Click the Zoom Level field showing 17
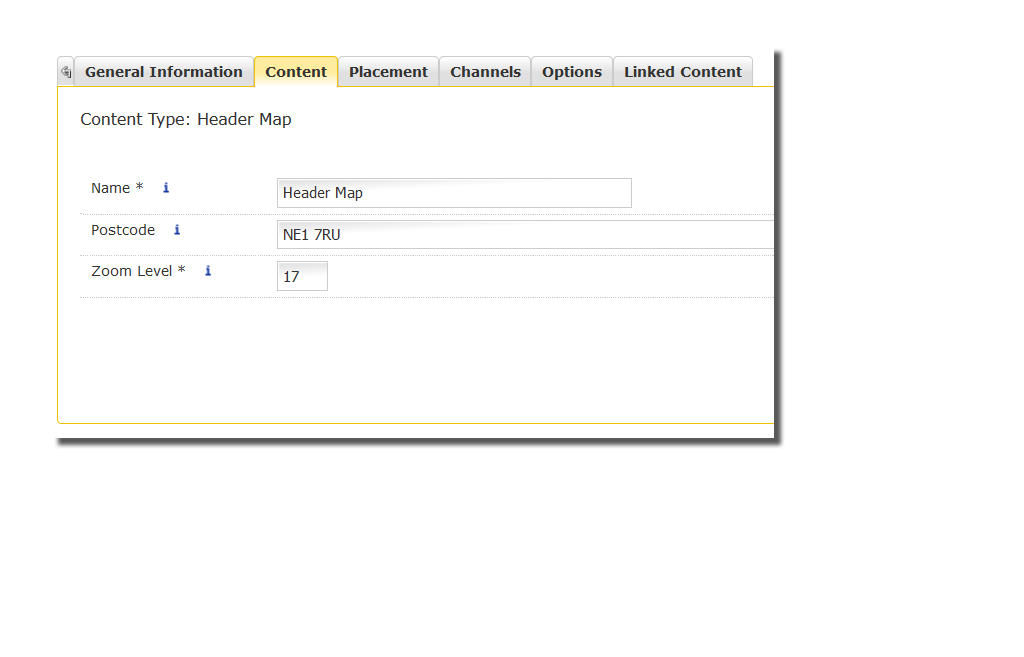The width and height of the screenshot is (1024, 657). (302, 276)
